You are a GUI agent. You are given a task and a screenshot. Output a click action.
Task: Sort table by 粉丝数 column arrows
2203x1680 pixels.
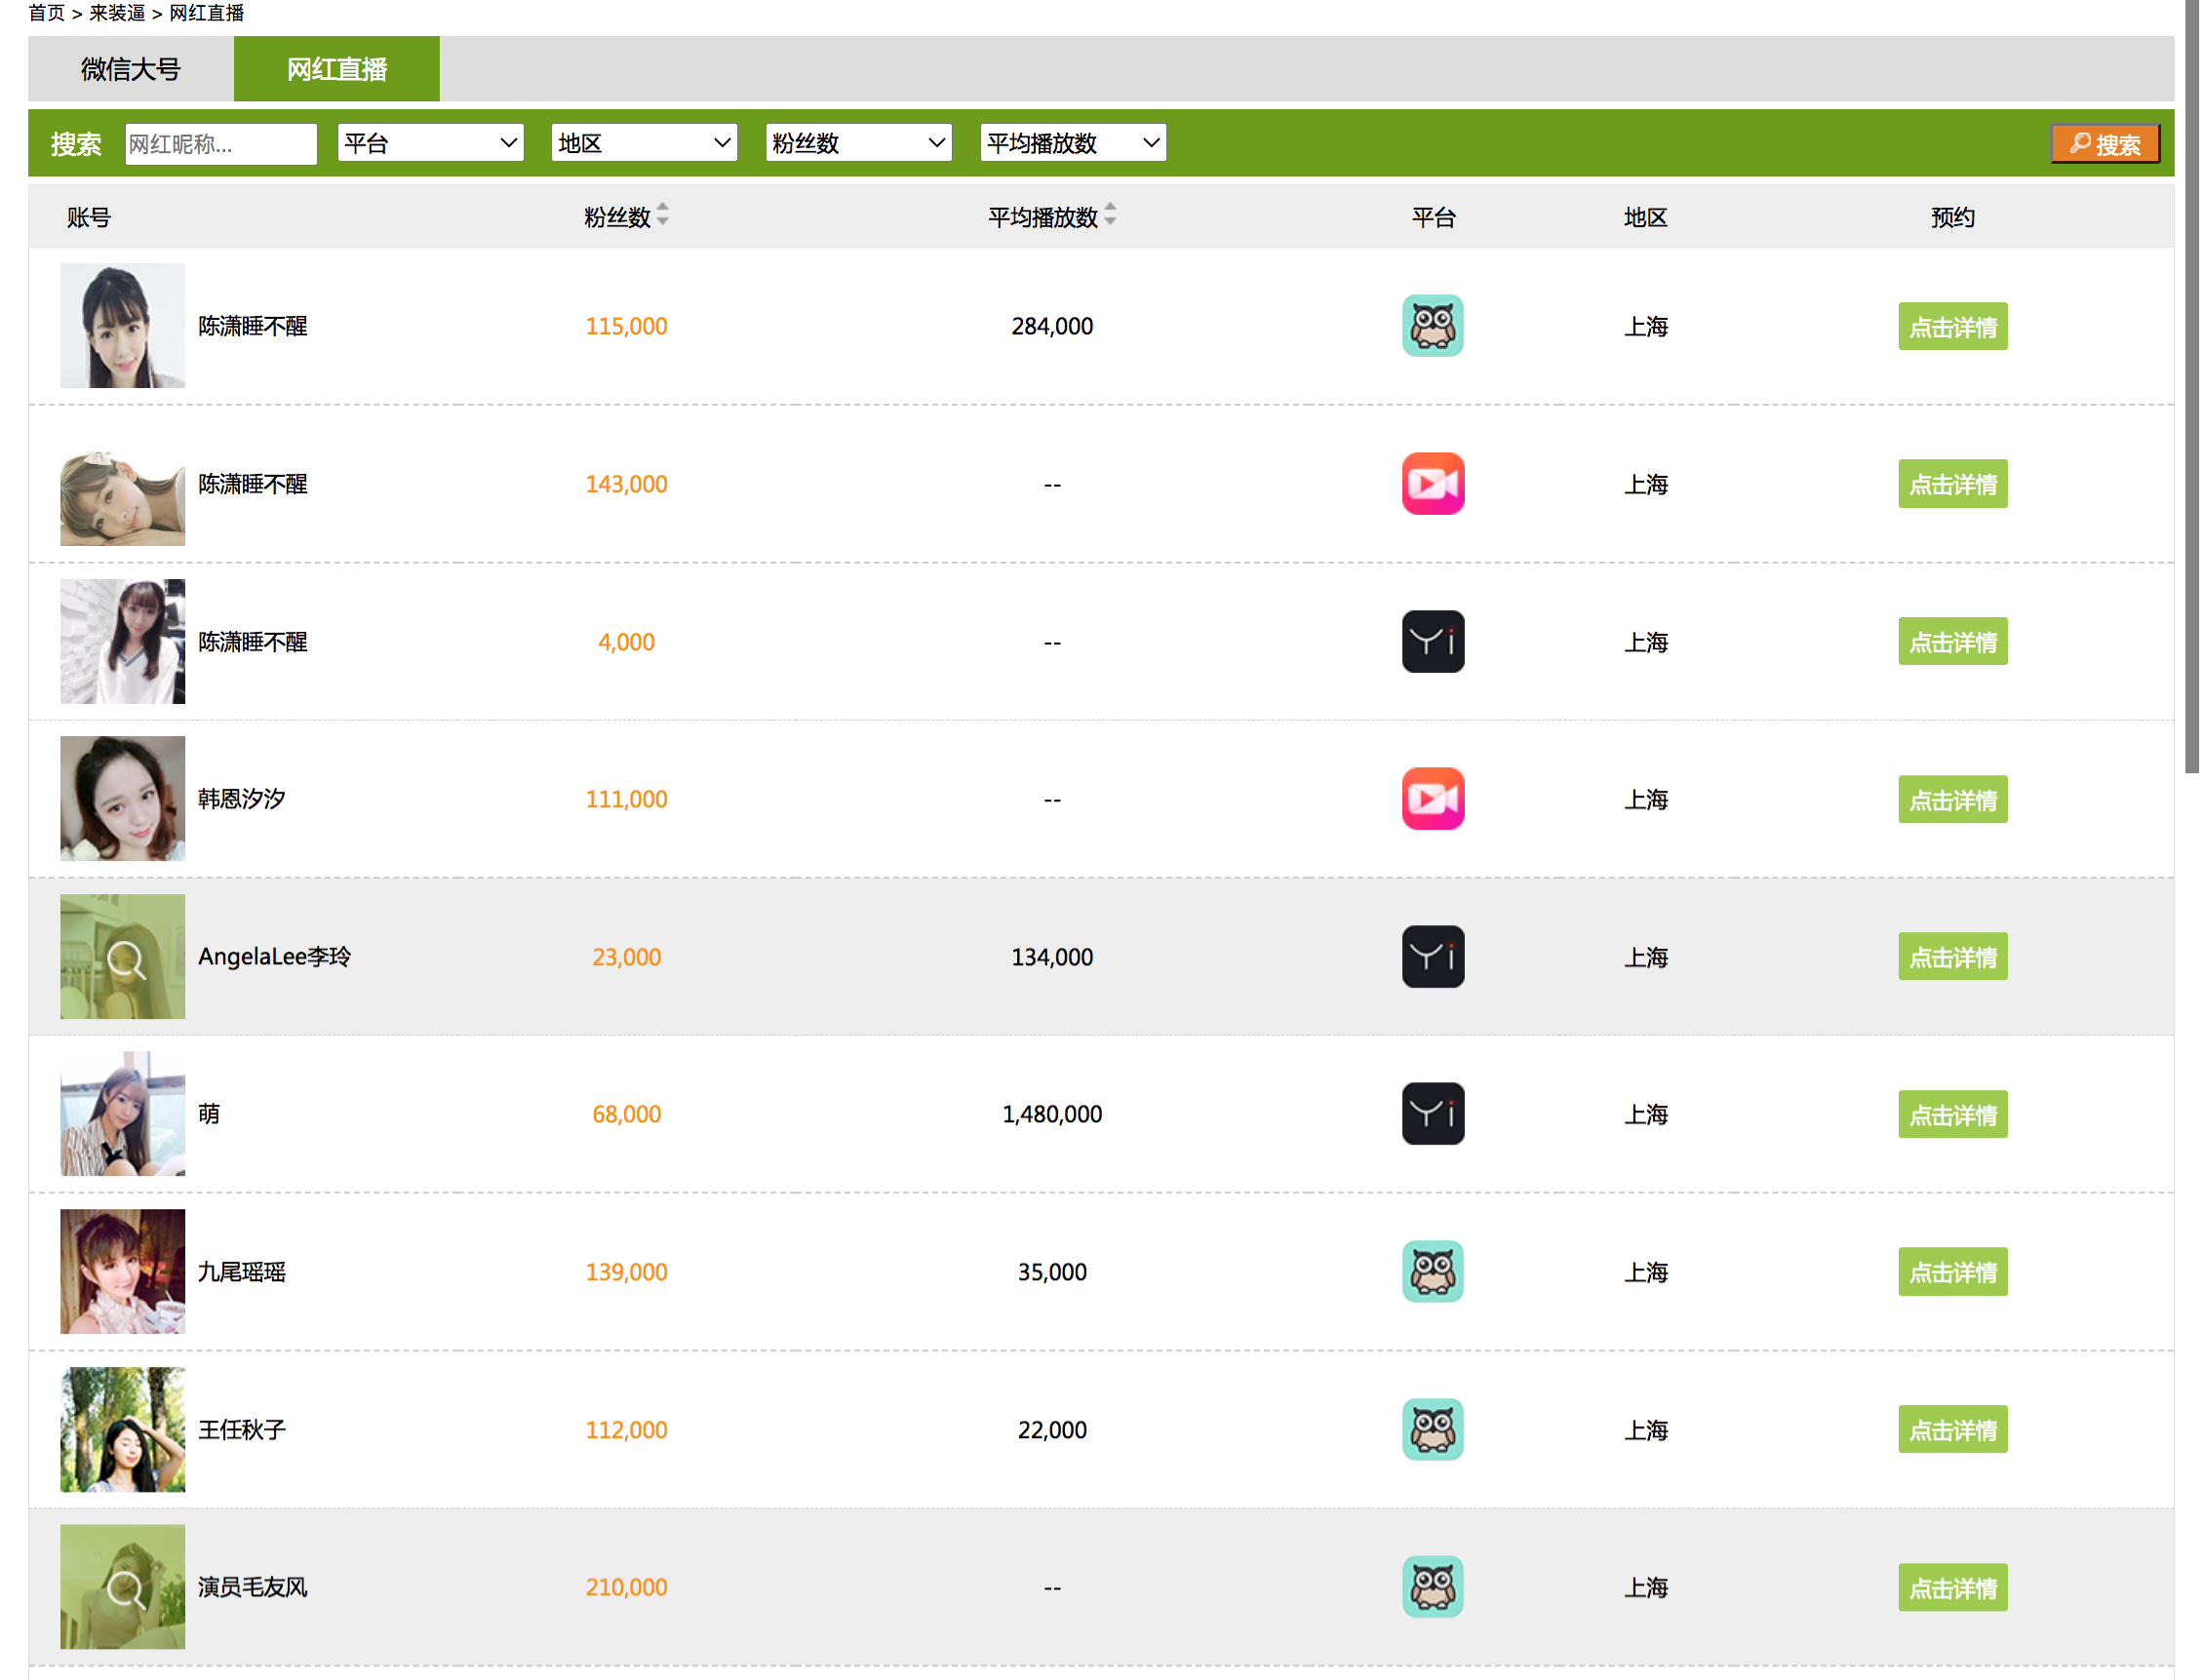[662, 215]
